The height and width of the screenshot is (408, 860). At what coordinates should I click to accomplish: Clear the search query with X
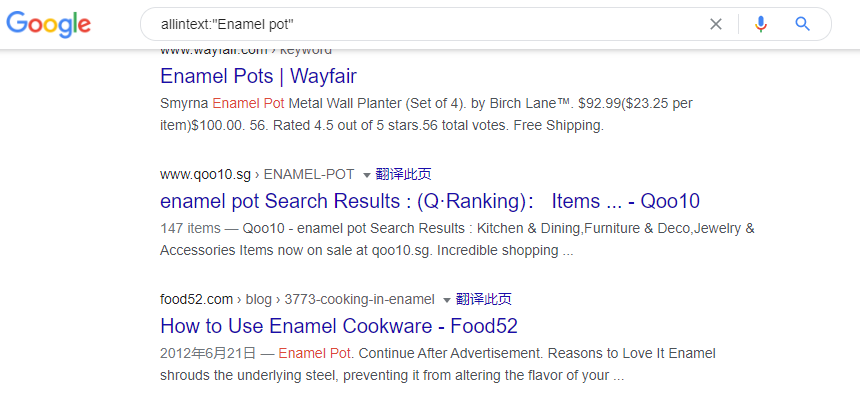[x=716, y=24]
